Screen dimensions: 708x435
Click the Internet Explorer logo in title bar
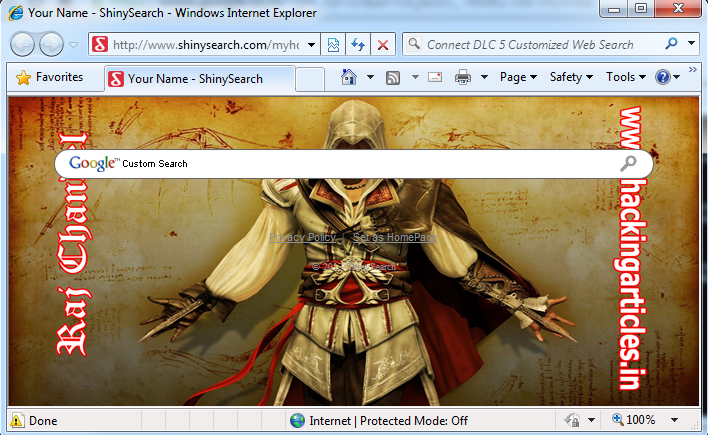tap(16, 13)
